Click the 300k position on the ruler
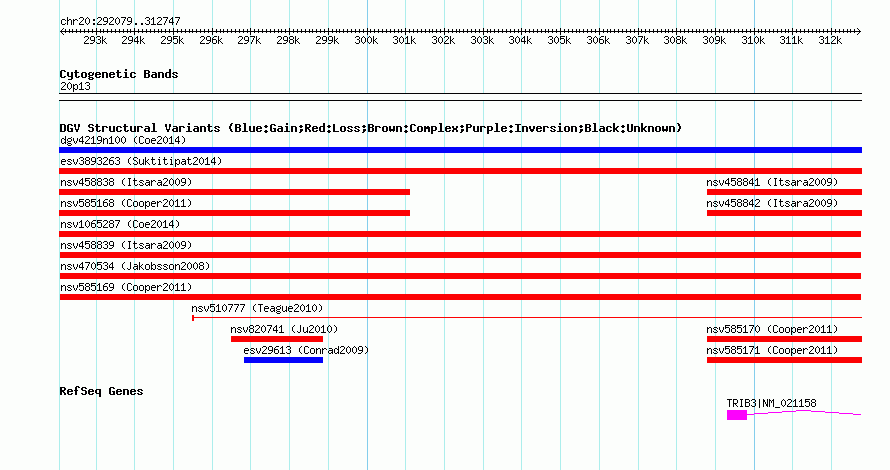Image resolution: width=890 pixels, height=470 pixels. click(366, 40)
